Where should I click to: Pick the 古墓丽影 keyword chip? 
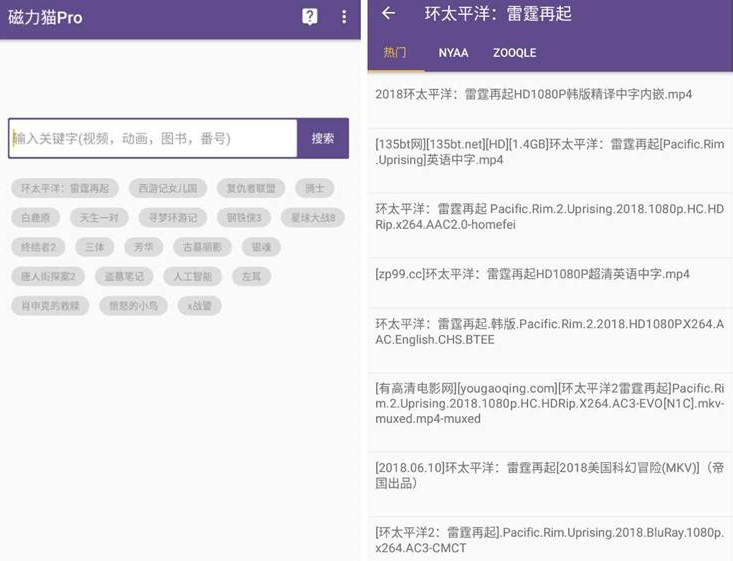point(202,247)
